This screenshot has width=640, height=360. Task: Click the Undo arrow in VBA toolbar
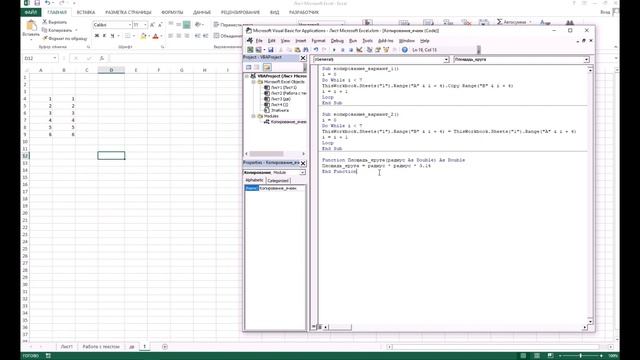point(316,50)
